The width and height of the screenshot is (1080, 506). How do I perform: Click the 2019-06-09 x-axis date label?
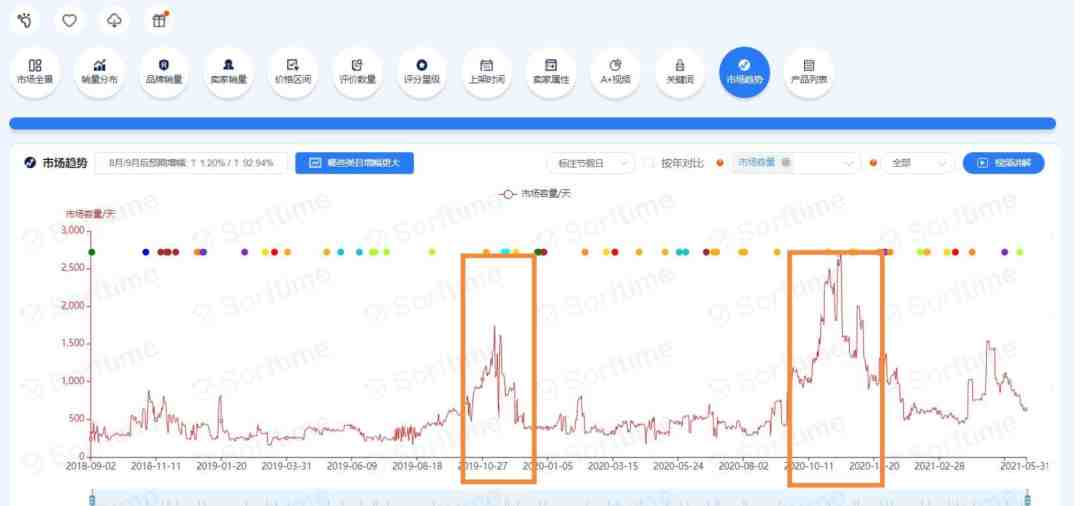coord(352,466)
